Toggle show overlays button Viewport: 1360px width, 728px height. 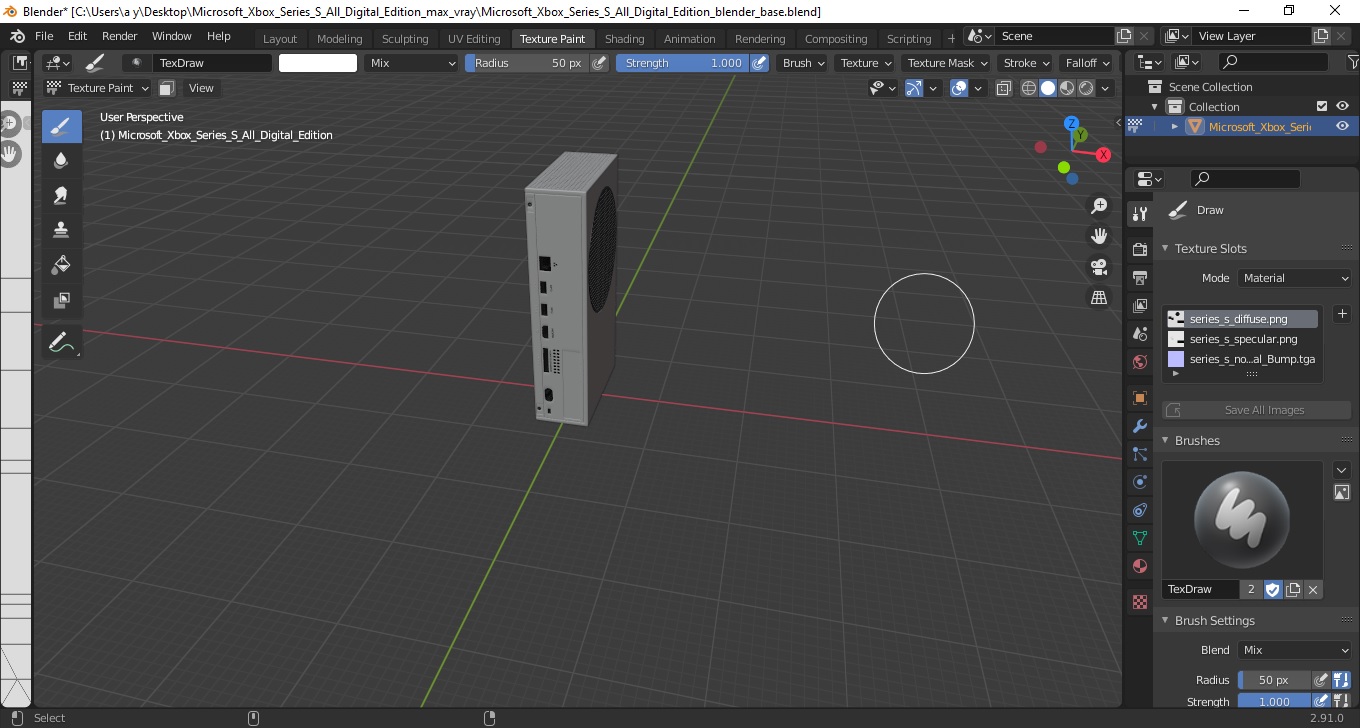[959, 88]
